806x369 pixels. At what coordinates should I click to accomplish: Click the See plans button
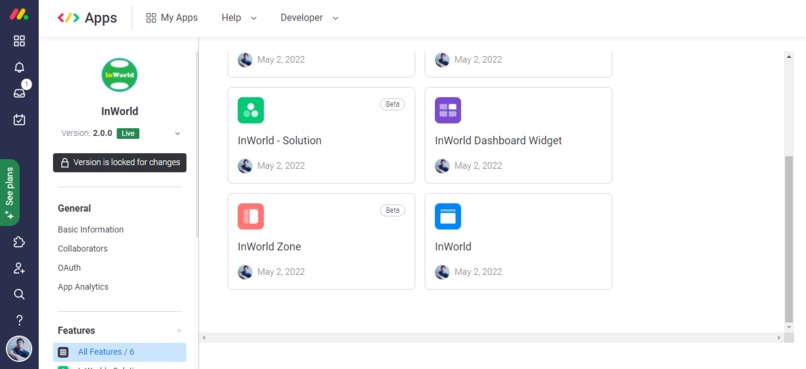[x=10, y=193]
